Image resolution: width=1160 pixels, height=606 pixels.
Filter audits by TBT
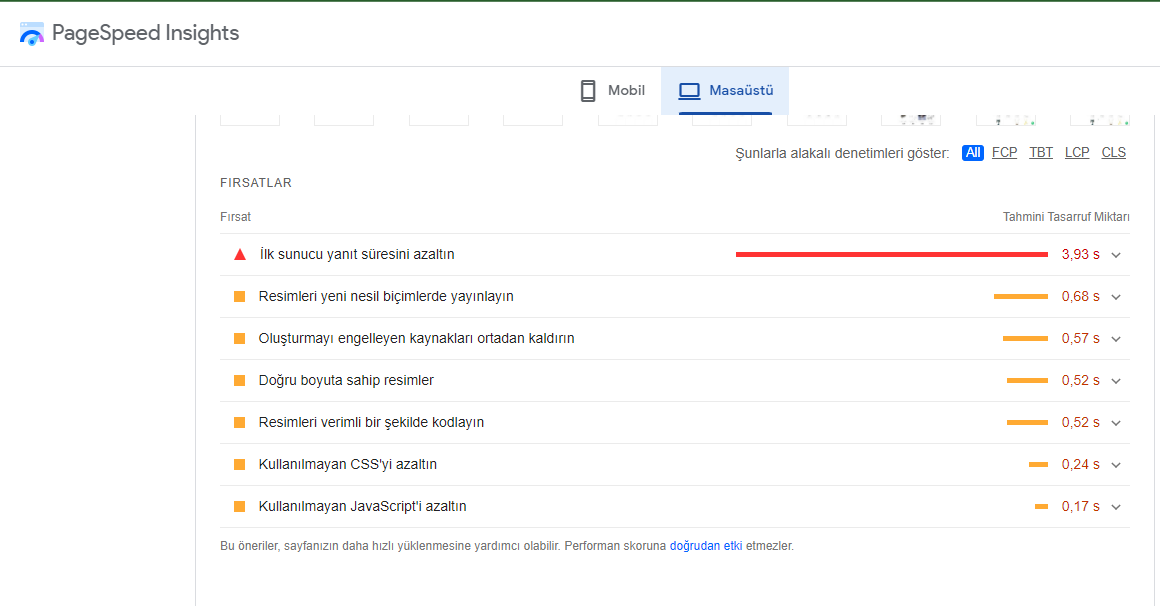[1041, 153]
